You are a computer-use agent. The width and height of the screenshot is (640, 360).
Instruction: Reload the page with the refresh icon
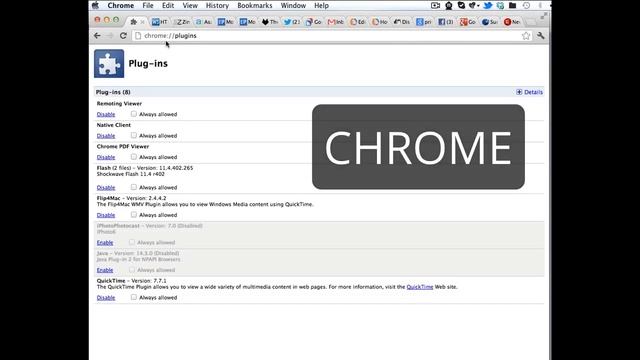click(123, 36)
